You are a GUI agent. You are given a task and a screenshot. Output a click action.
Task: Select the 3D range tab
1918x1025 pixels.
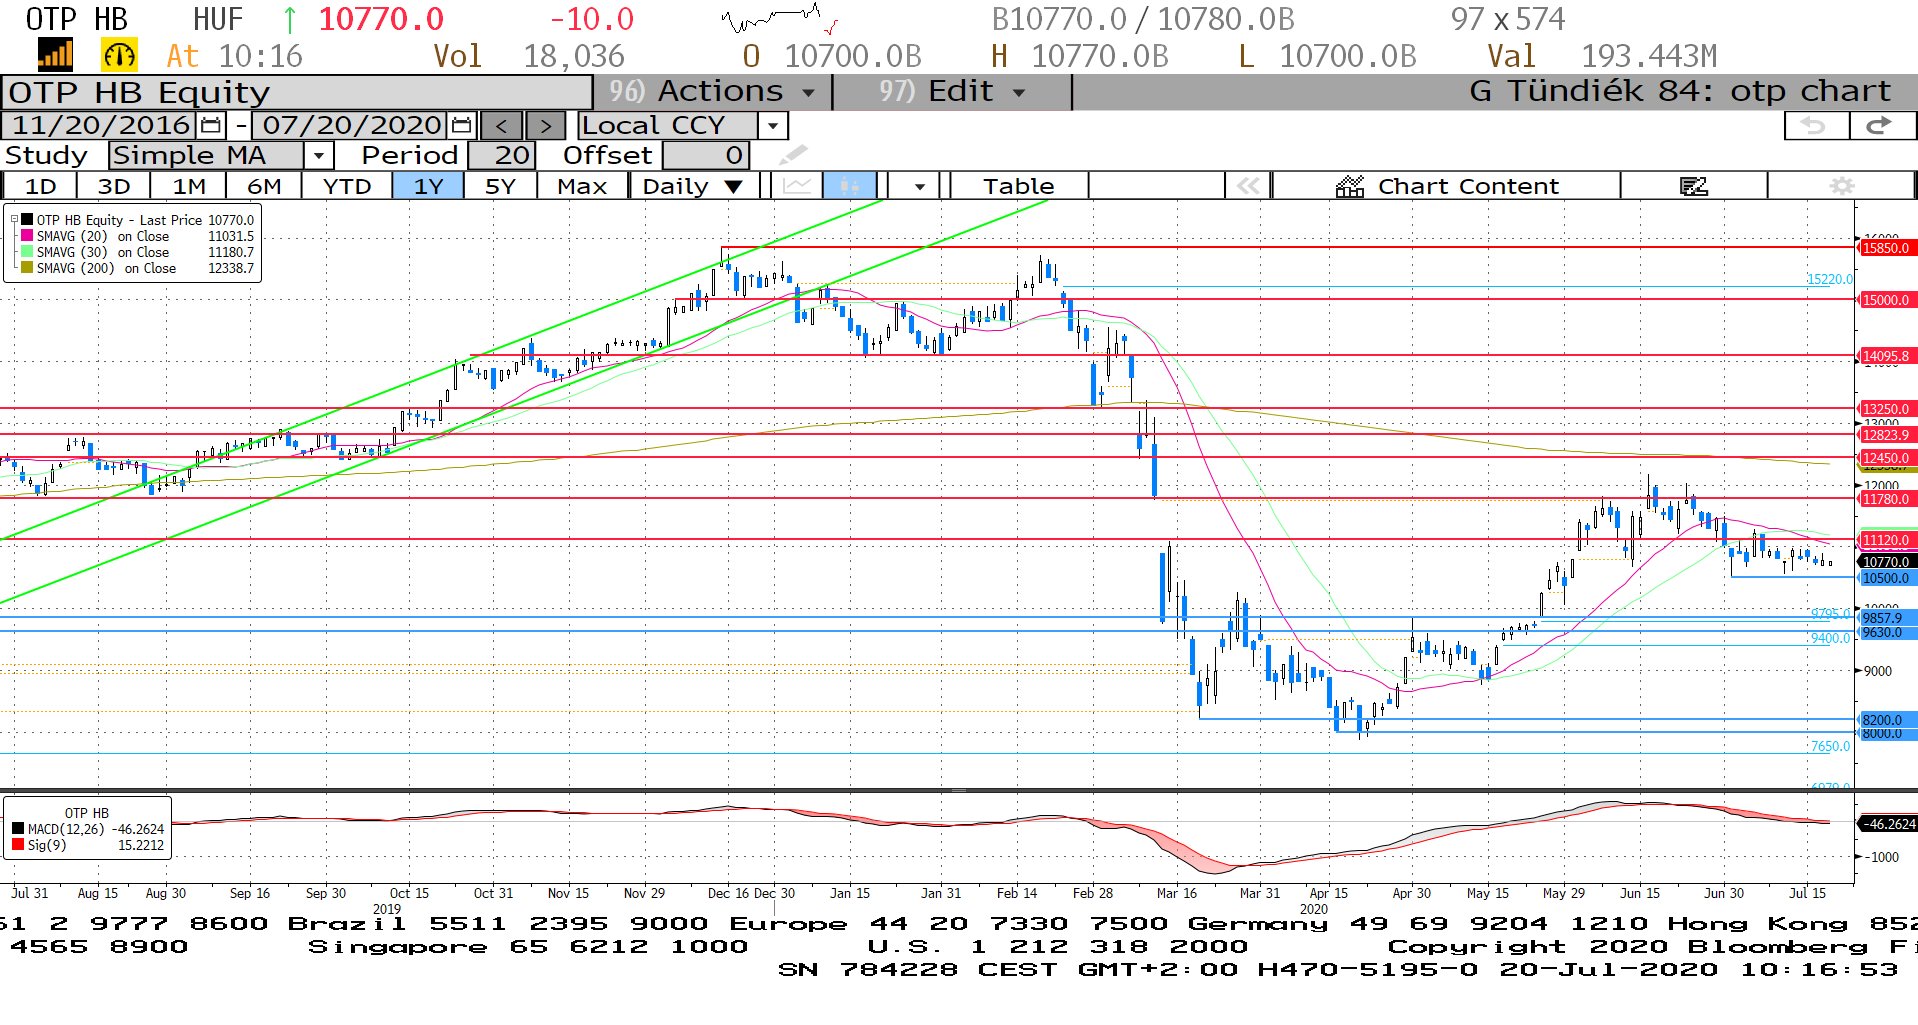point(114,186)
